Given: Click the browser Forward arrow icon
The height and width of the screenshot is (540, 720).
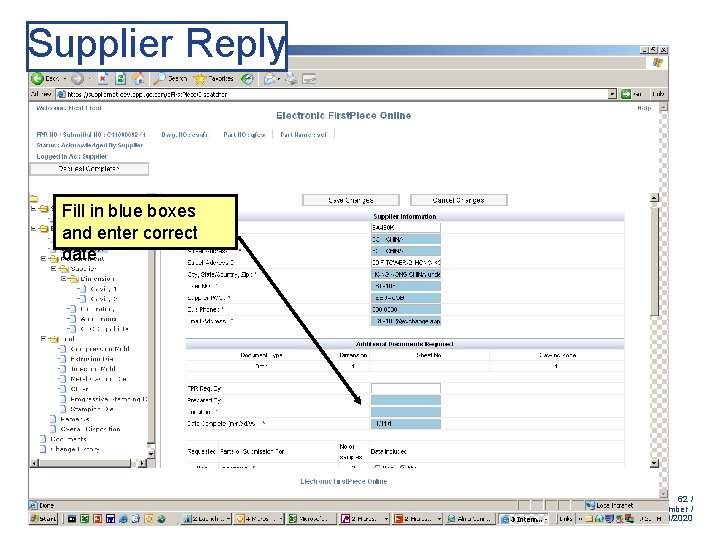Looking at the screenshot, I should click(x=77, y=79).
